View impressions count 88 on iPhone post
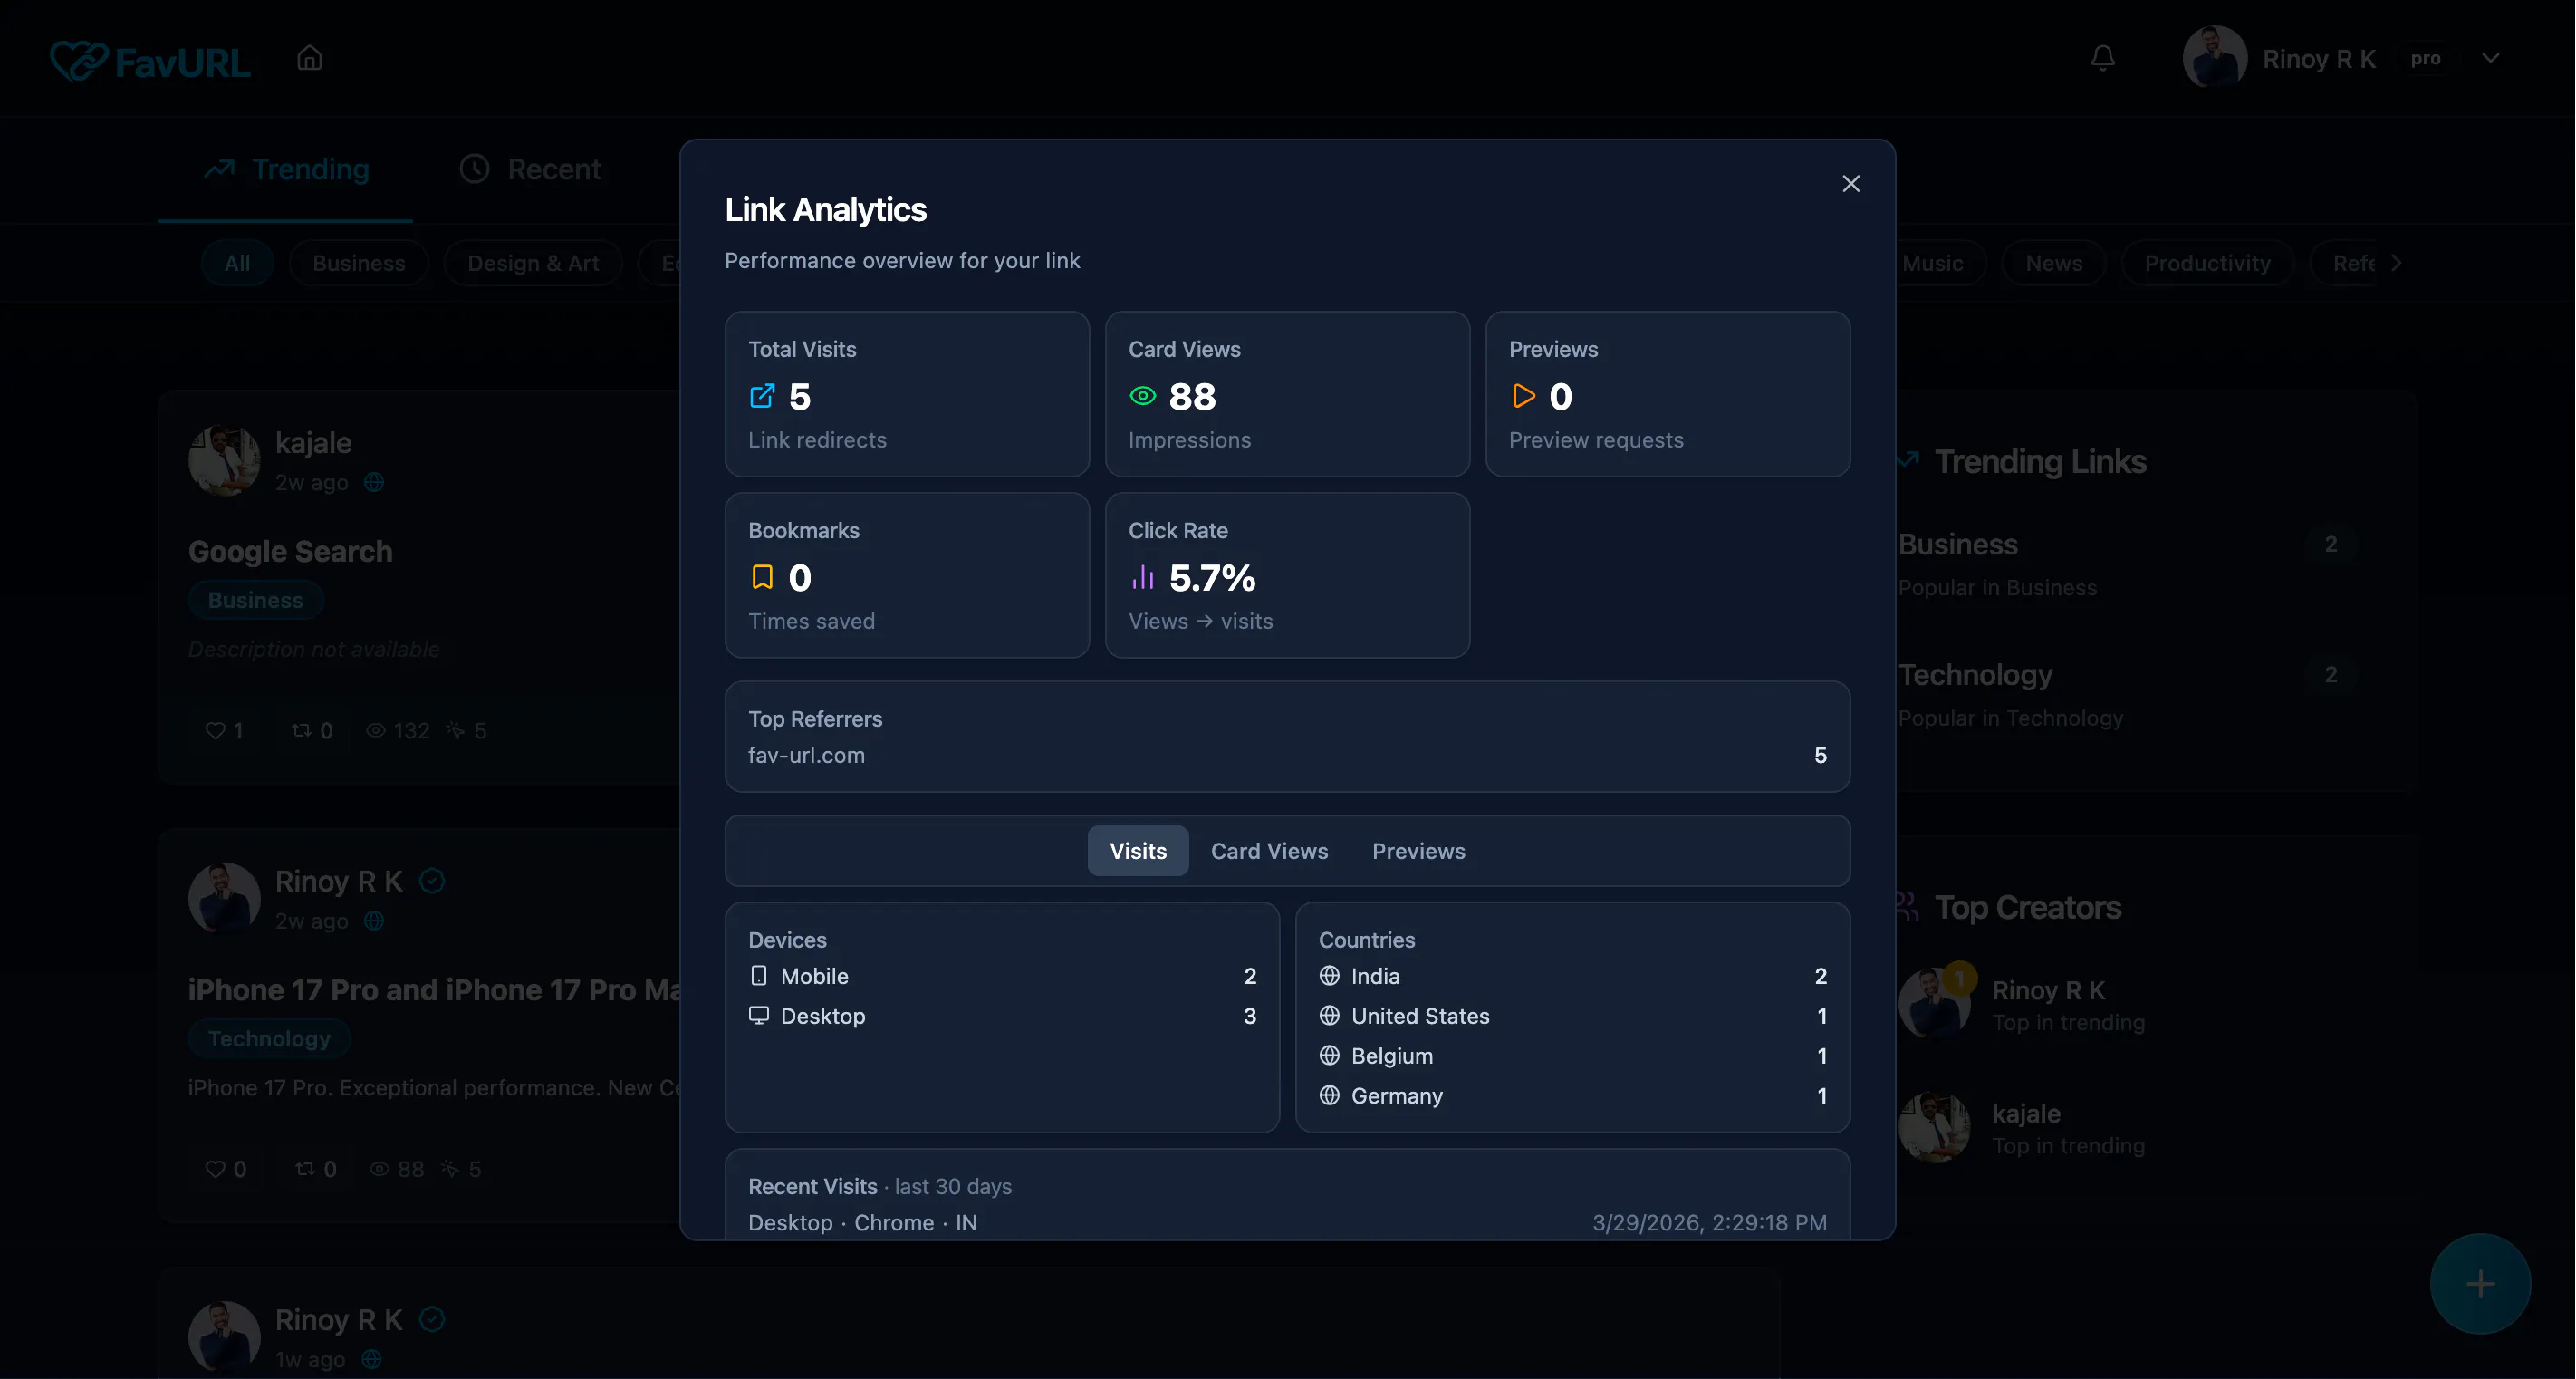 click(x=397, y=1169)
